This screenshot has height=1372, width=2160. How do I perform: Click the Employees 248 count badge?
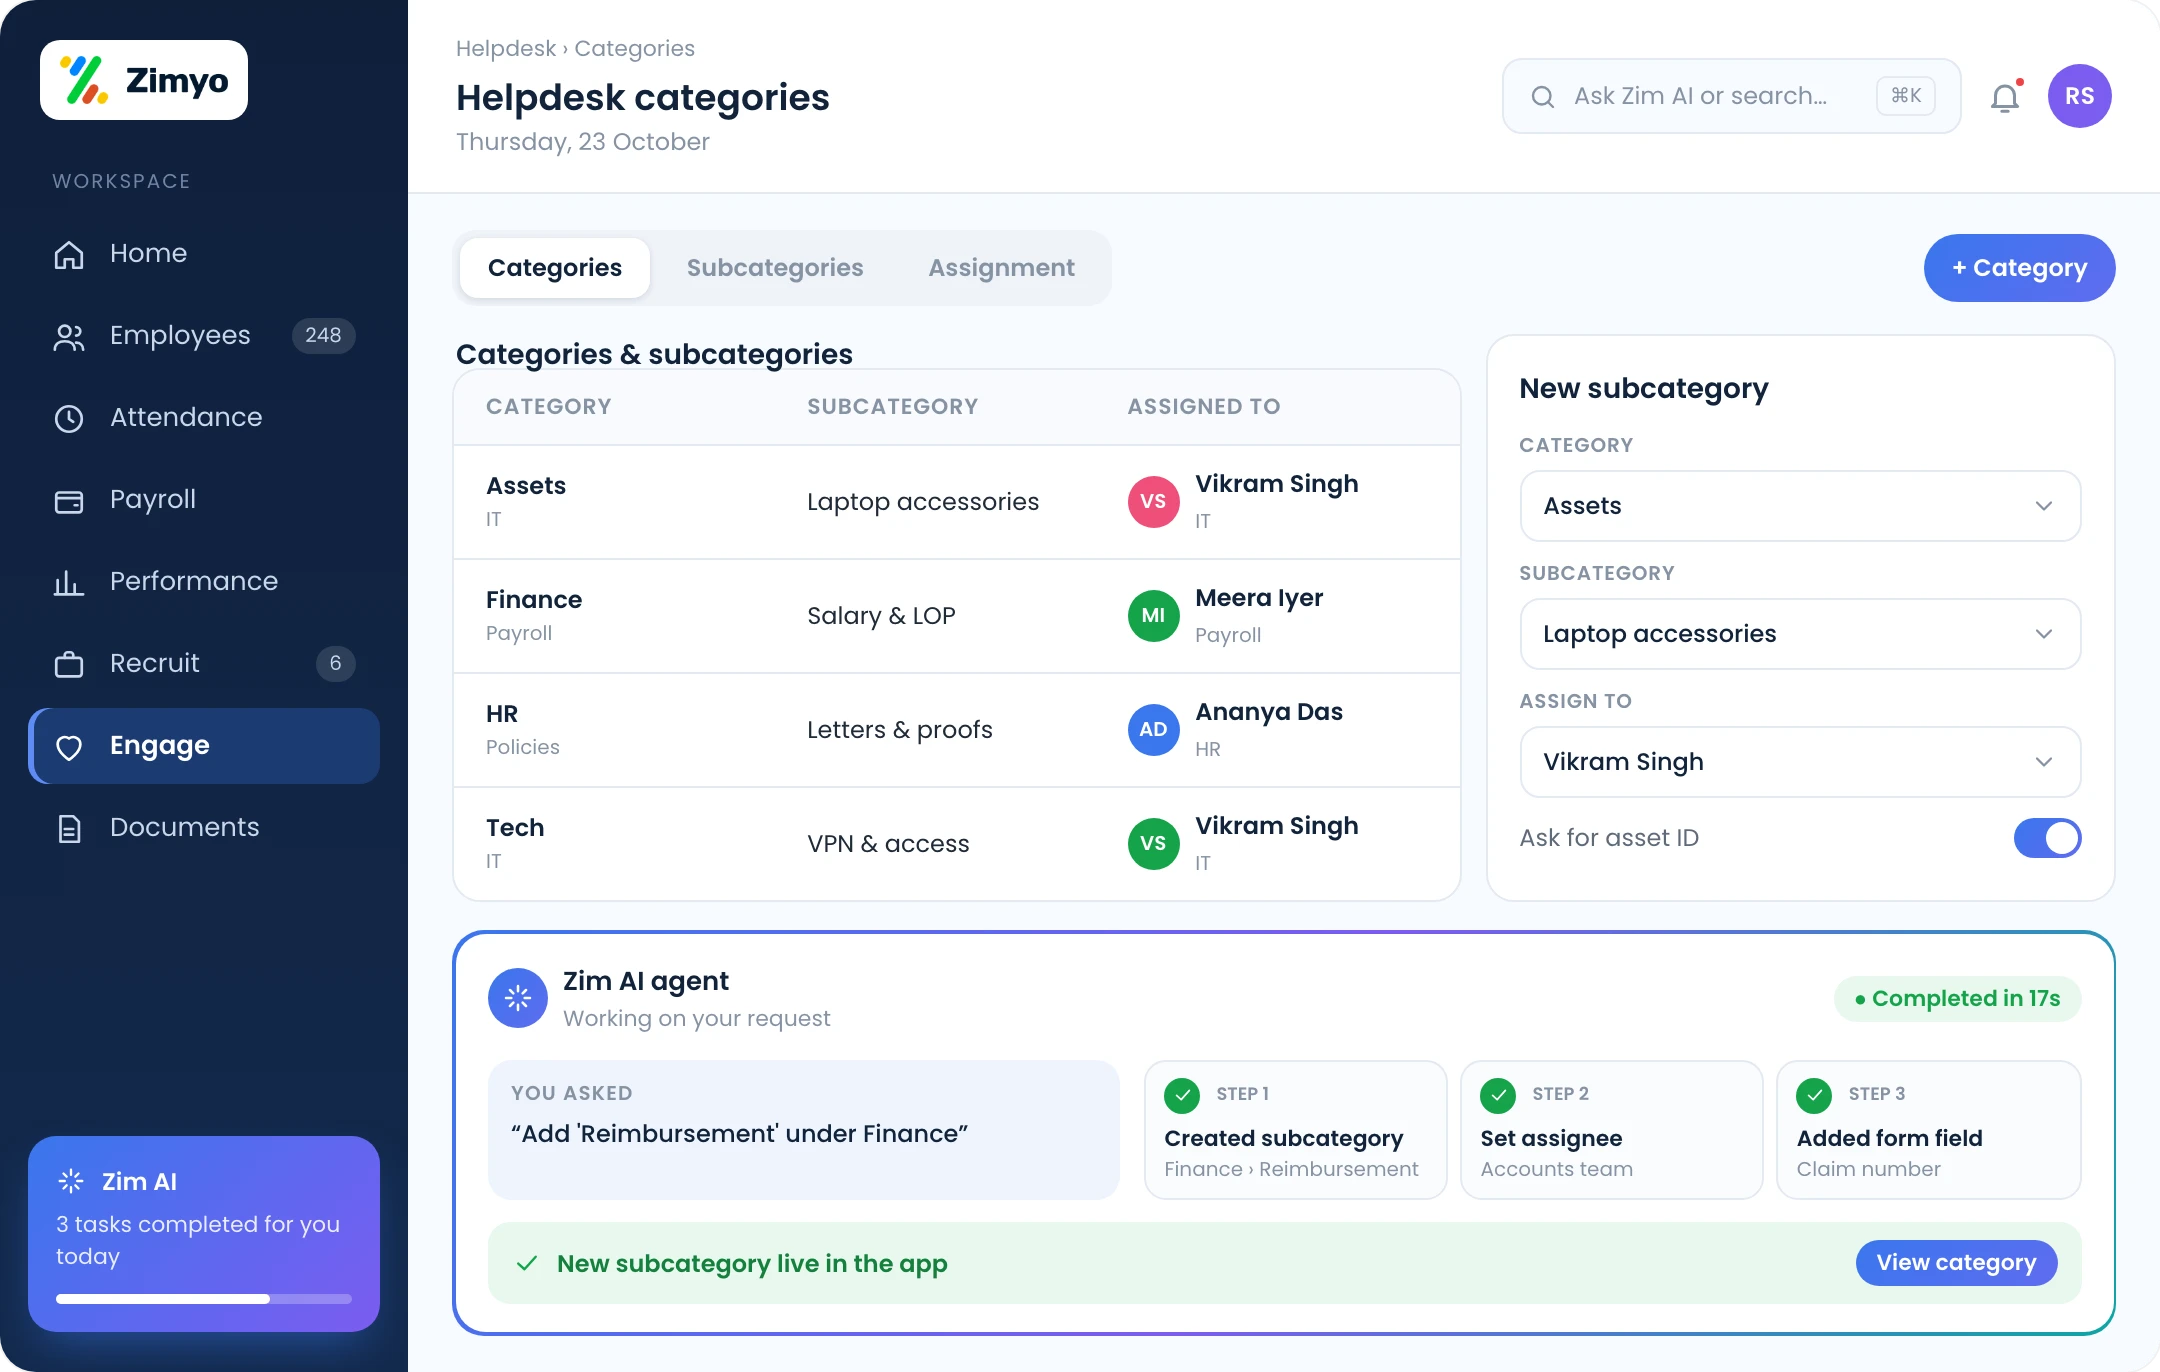point(323,335)
